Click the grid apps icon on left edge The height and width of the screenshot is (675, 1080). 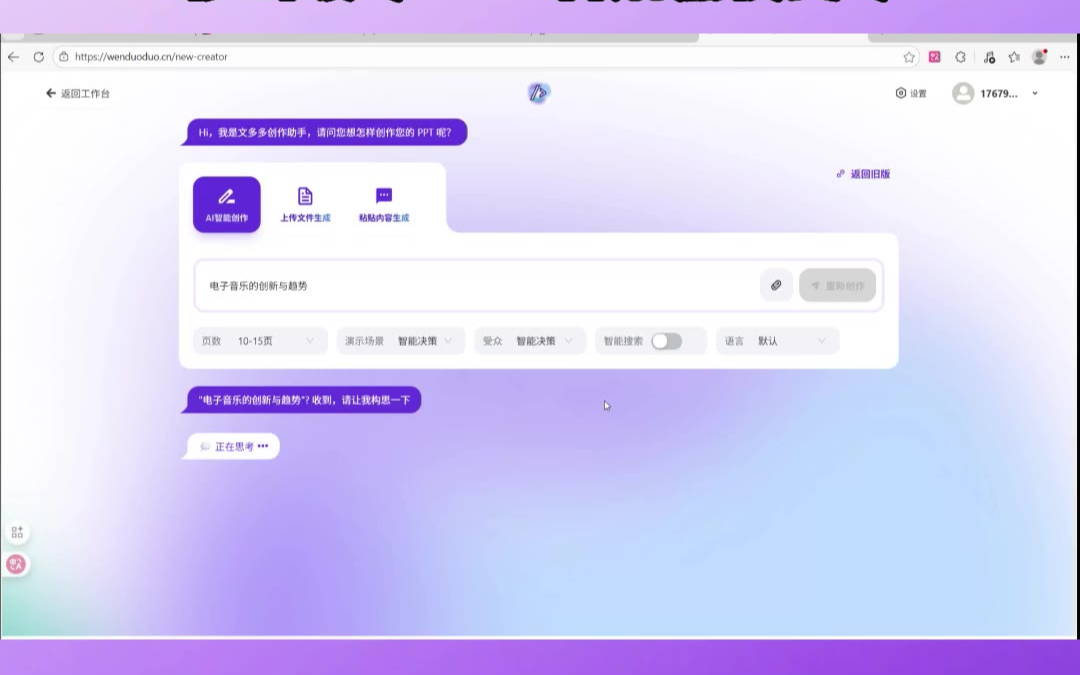click(x=16, y=532)
